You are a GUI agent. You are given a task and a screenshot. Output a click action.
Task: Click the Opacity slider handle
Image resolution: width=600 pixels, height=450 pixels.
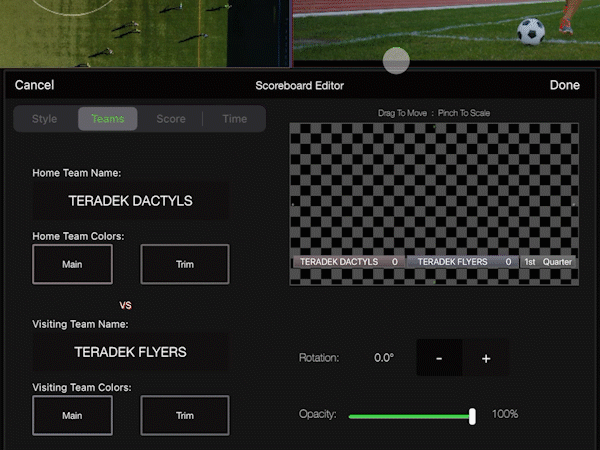tap(472, 415)
